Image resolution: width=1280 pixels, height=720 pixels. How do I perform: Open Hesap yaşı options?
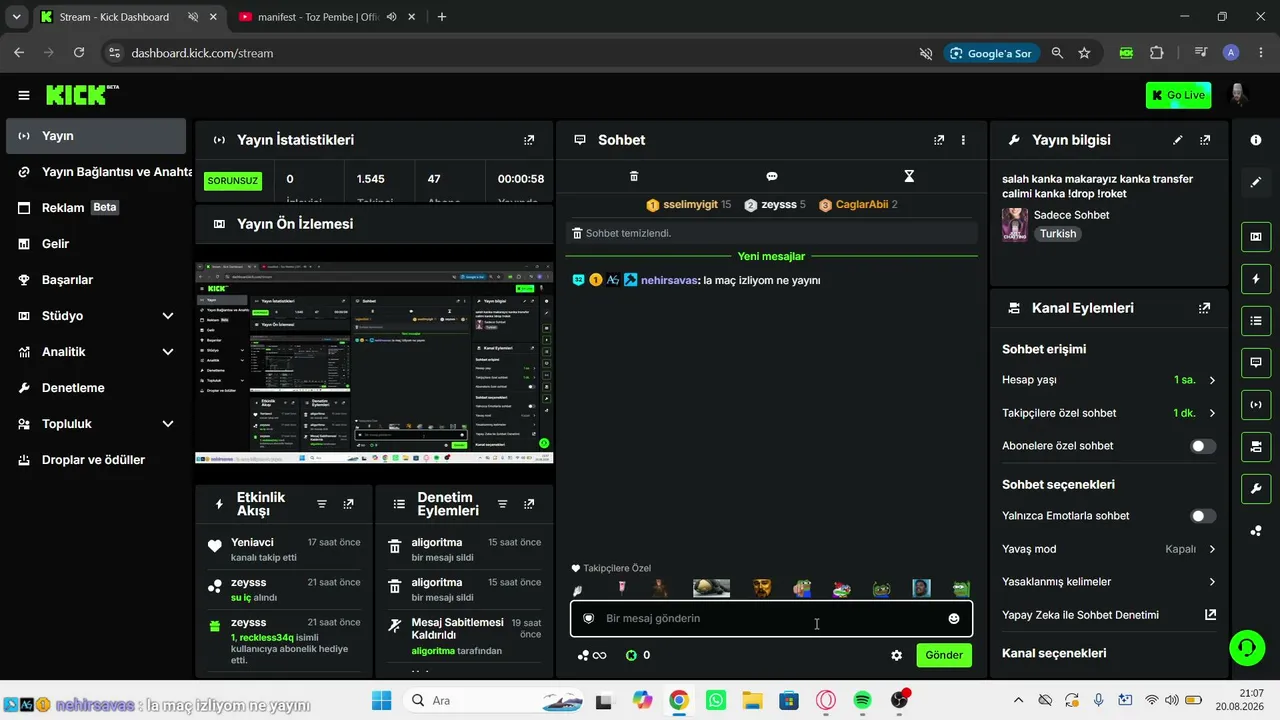point(1109,380)
